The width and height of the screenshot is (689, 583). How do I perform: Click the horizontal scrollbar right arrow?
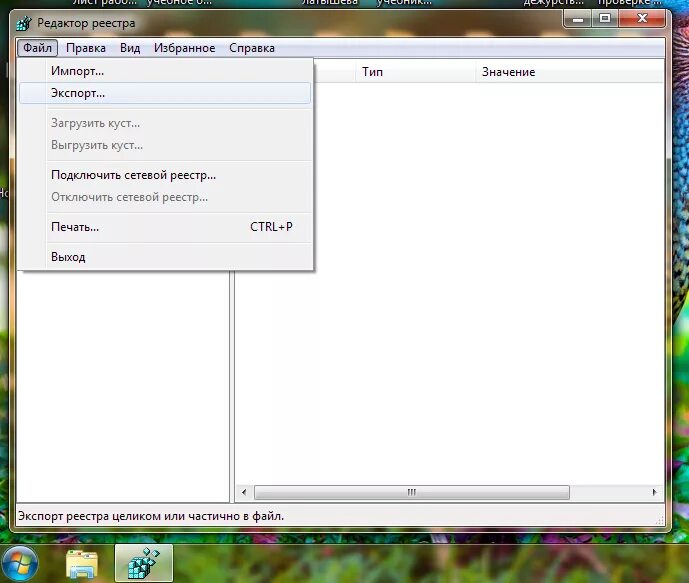654,492
